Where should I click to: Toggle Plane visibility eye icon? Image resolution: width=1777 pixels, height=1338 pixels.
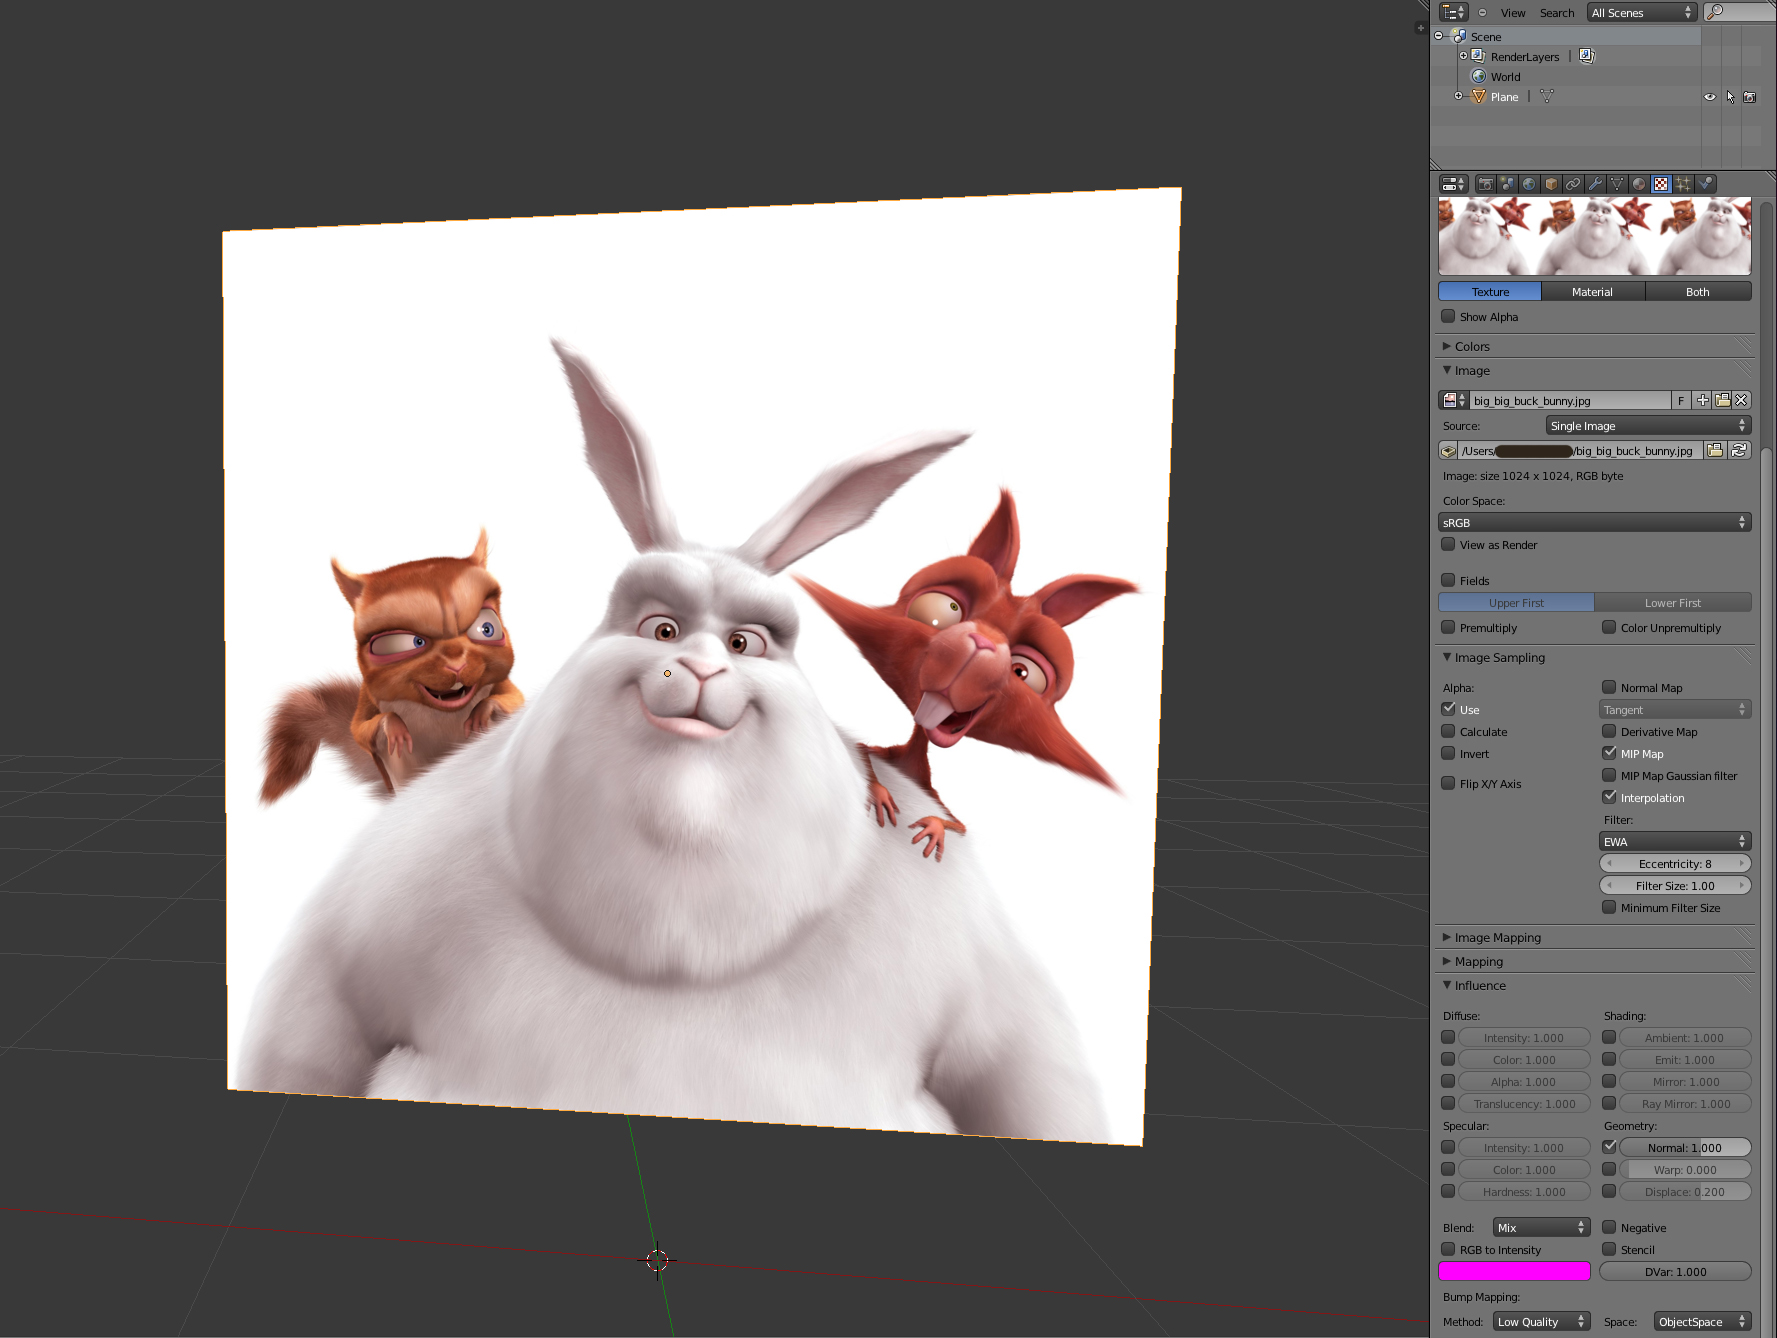click(x=1710, y=97)
